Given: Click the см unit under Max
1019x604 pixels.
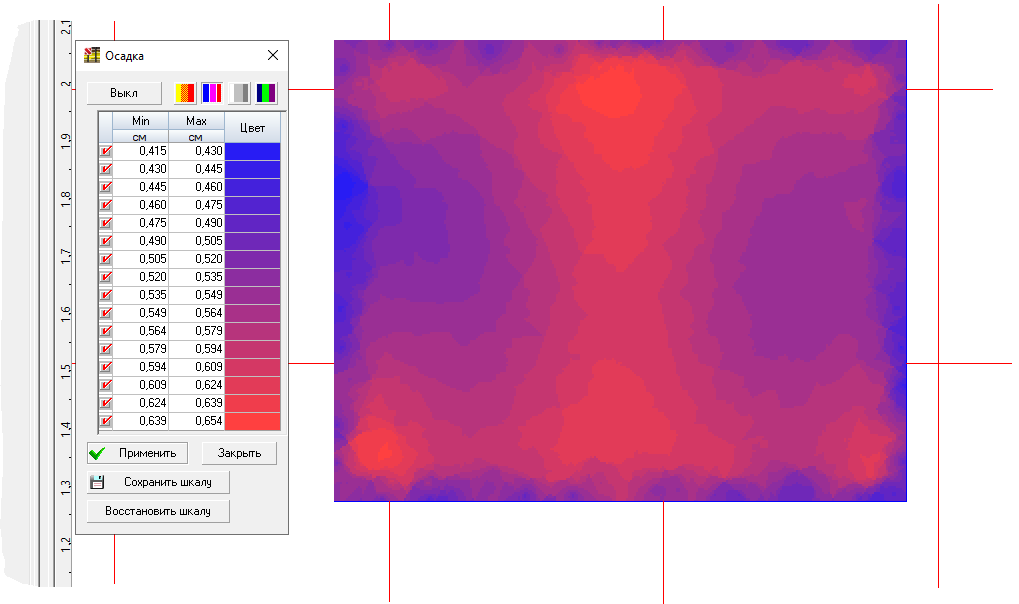Looking at the screenshot, I should (196, 137).
